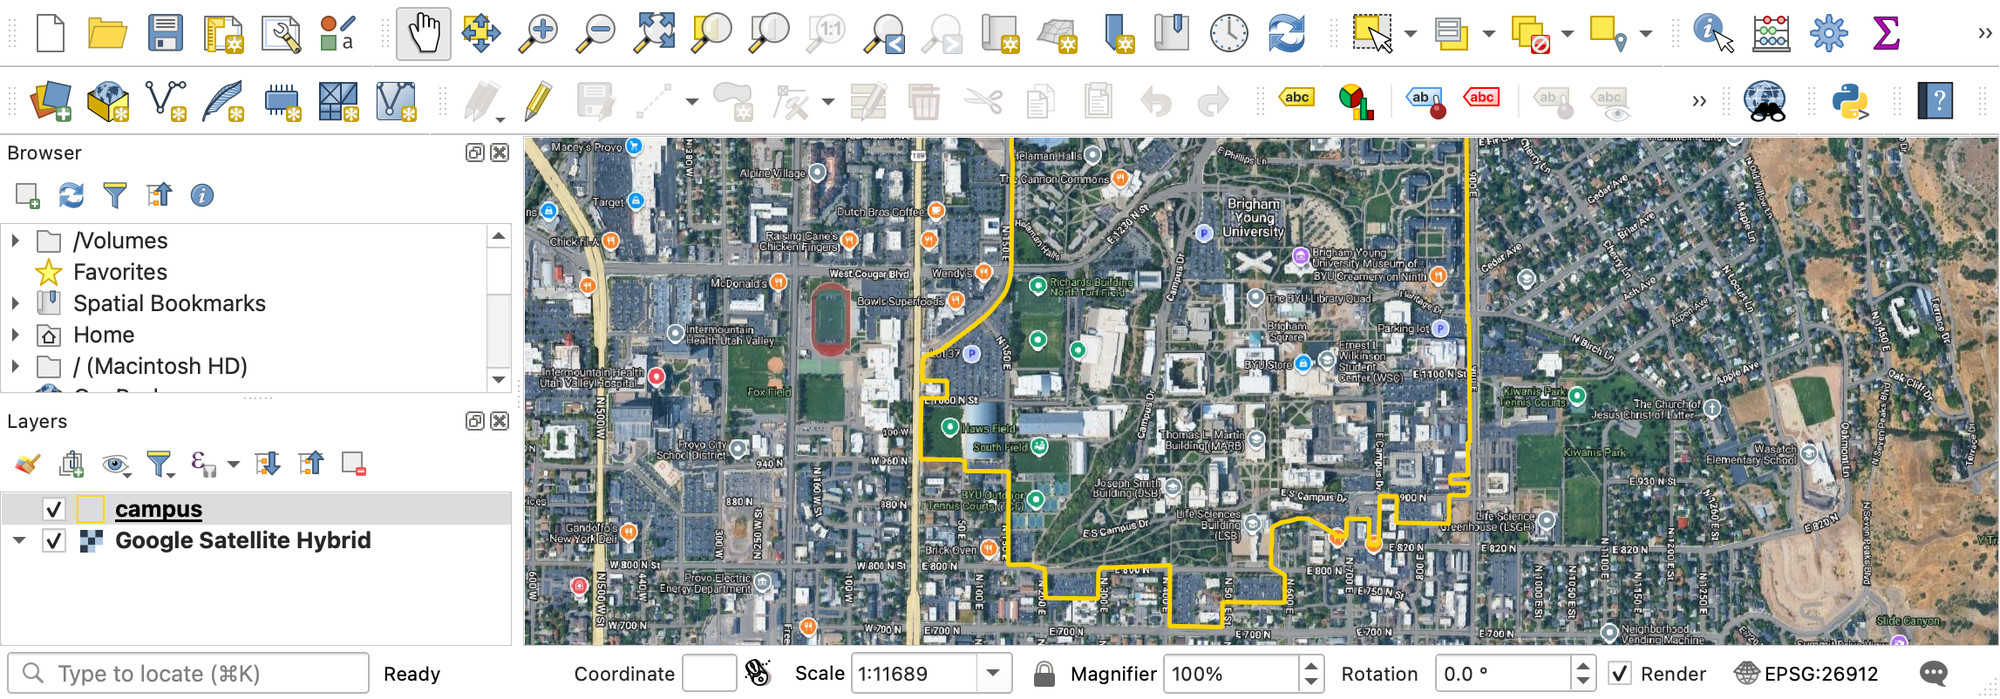Open the Temporal Controller clock icon

1229,33
